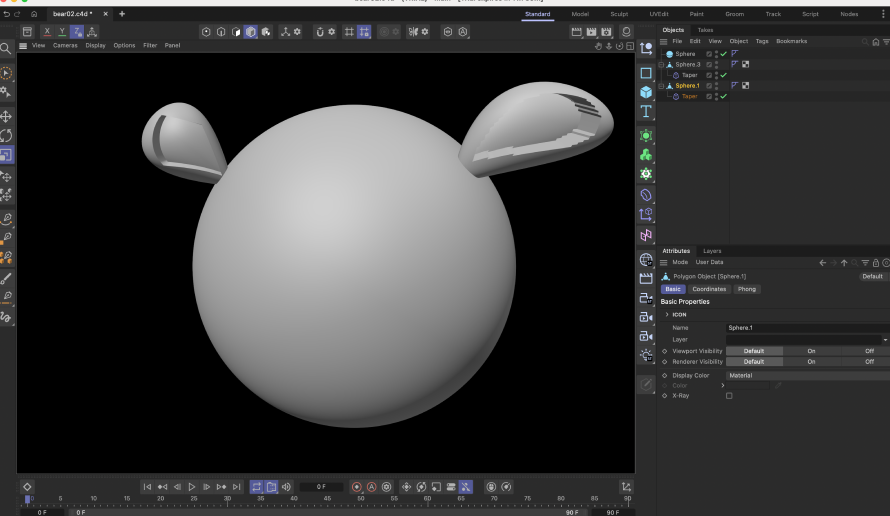
Task: Toggle the Sphere object's layer checkbox
Action: click(x=709, y=54)
